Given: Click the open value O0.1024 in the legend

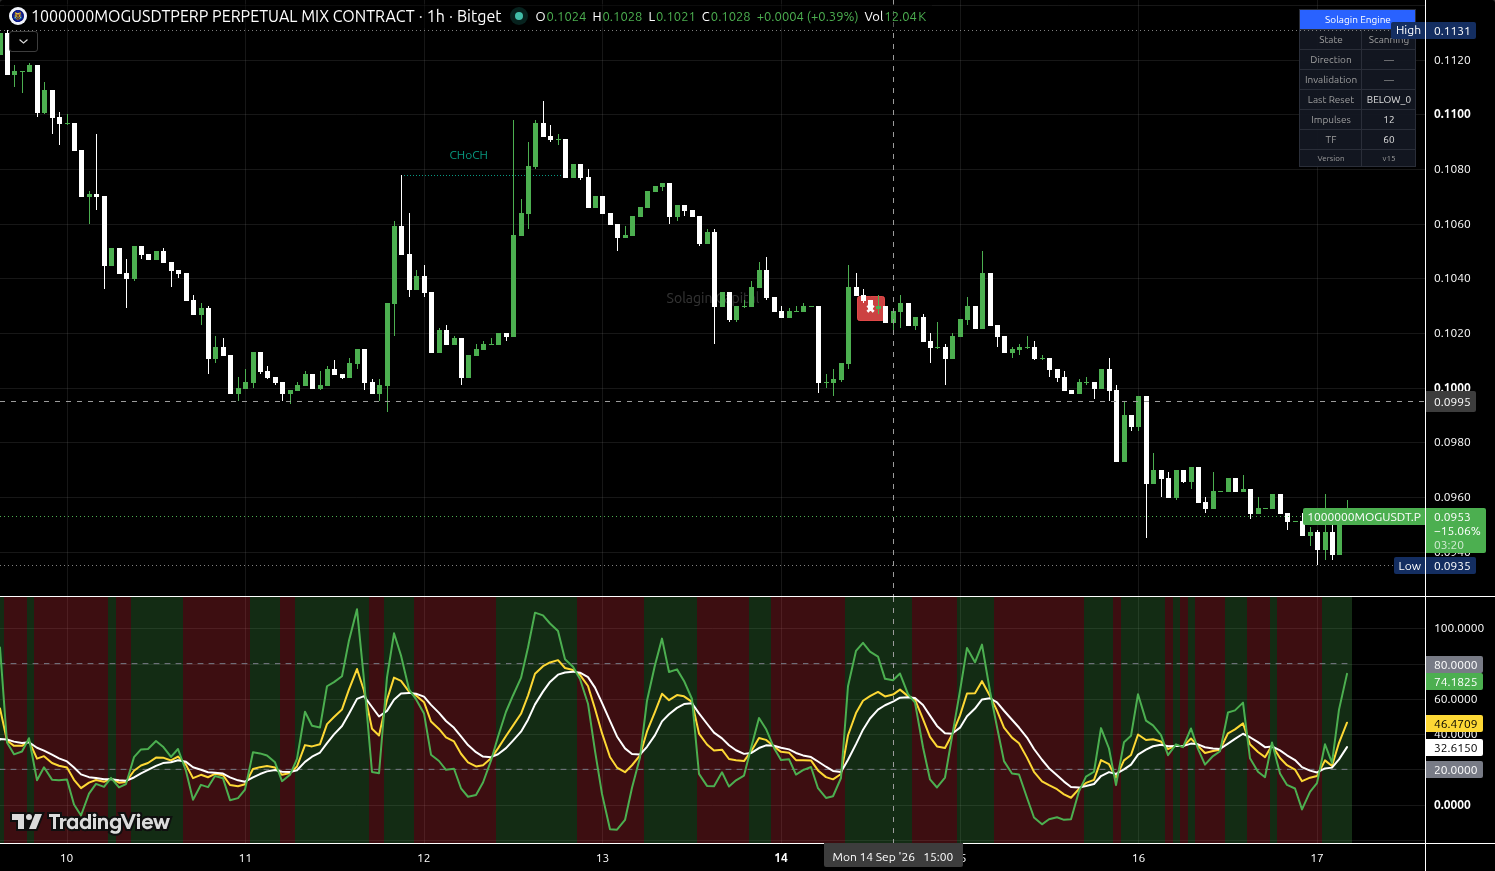Looking at the screenshot, I should tap(560, 17).
